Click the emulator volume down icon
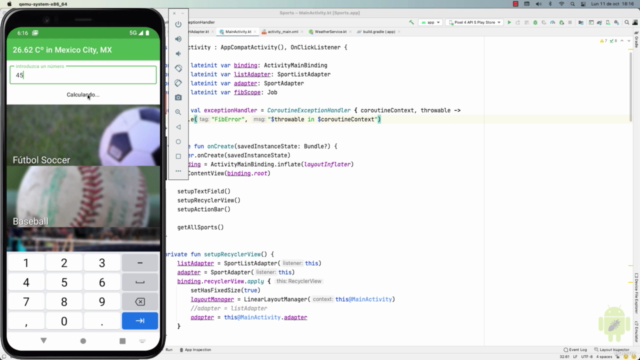The height and width of the screenshot is (360, 640). tap(178, 54)
